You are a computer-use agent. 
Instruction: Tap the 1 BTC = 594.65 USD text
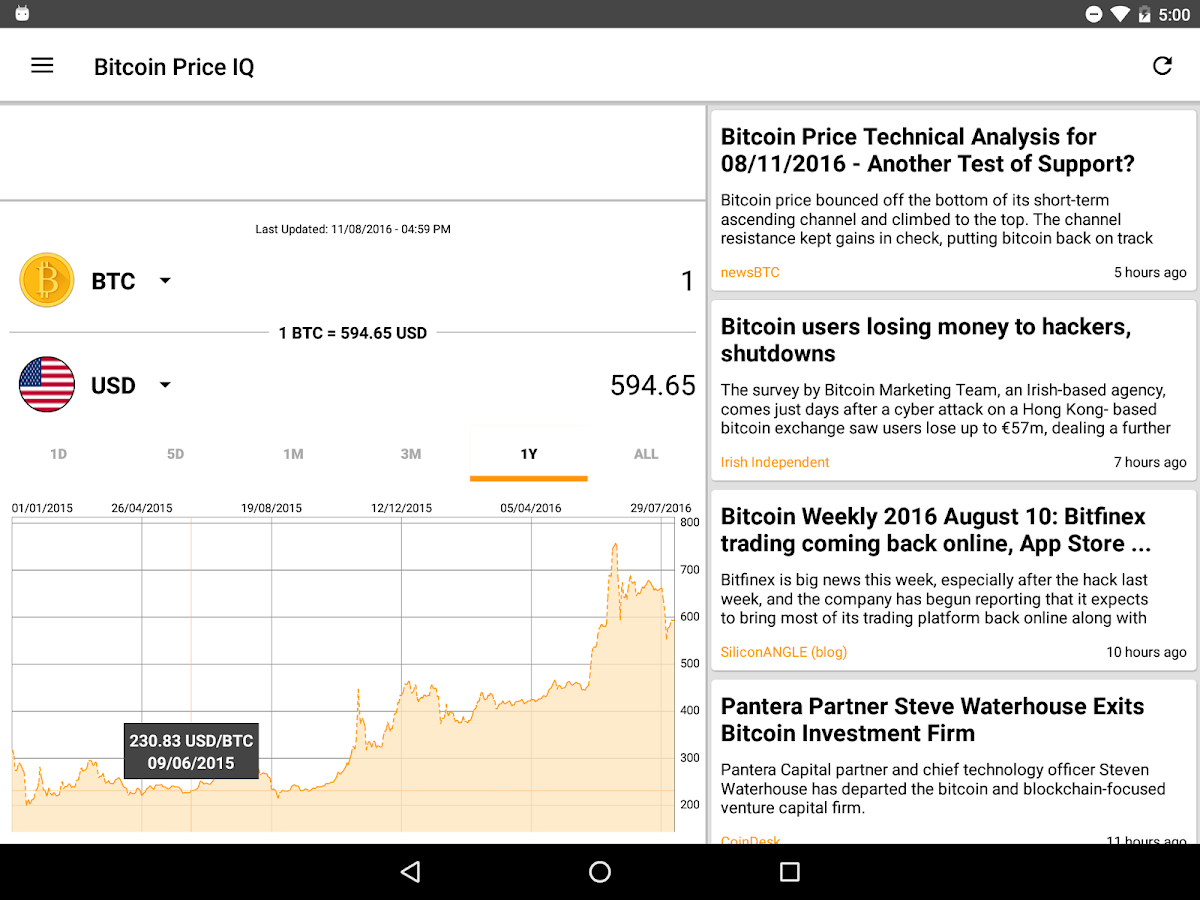353,333
